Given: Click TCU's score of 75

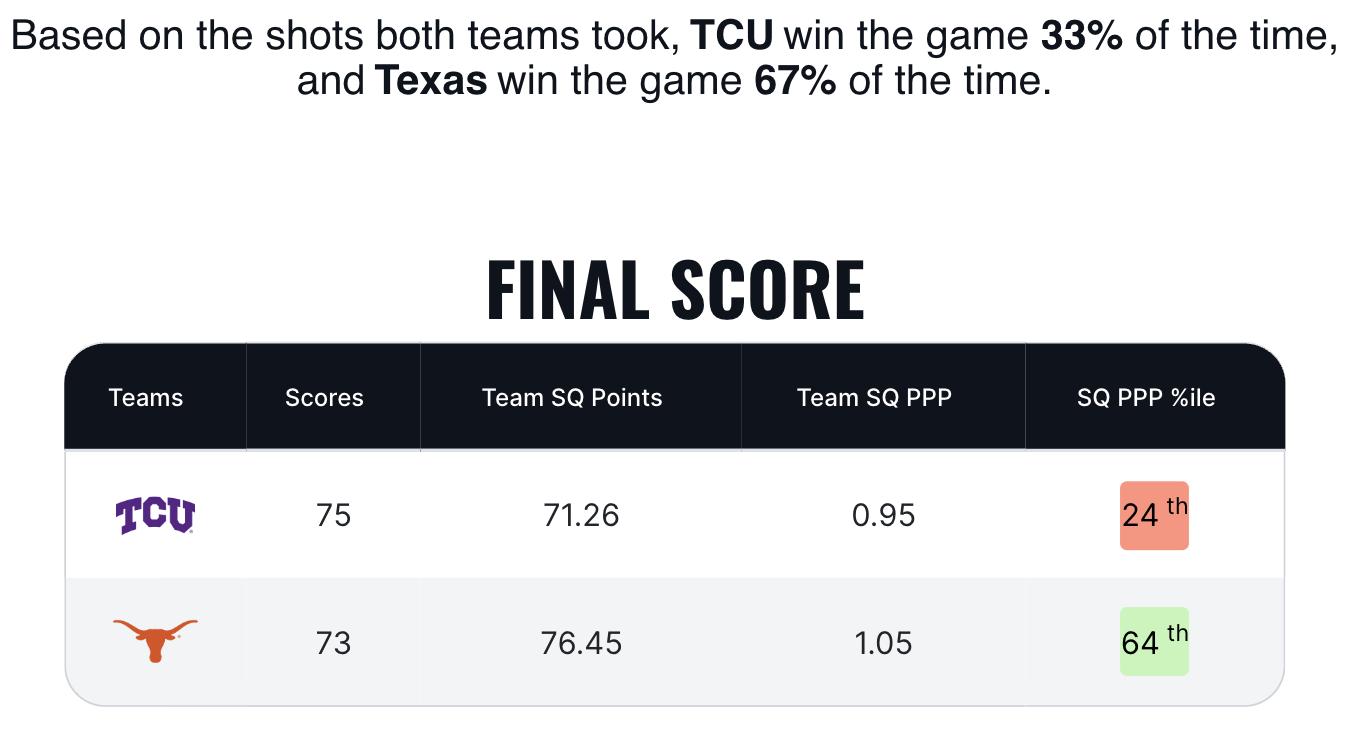Looking at the screenshot, I should [x=333, y=516].
